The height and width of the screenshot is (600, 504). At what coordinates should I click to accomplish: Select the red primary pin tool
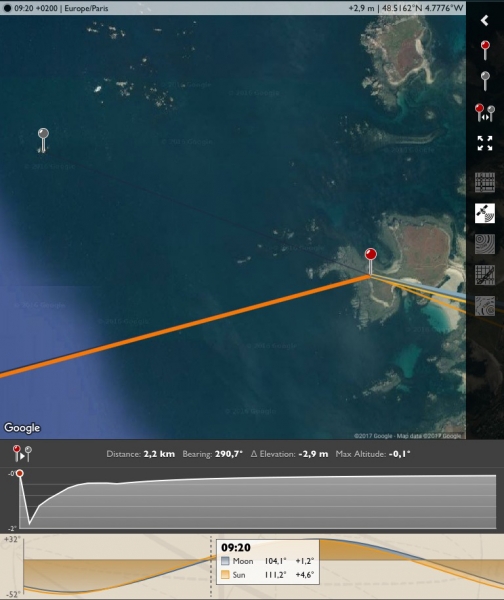[485, 50]
